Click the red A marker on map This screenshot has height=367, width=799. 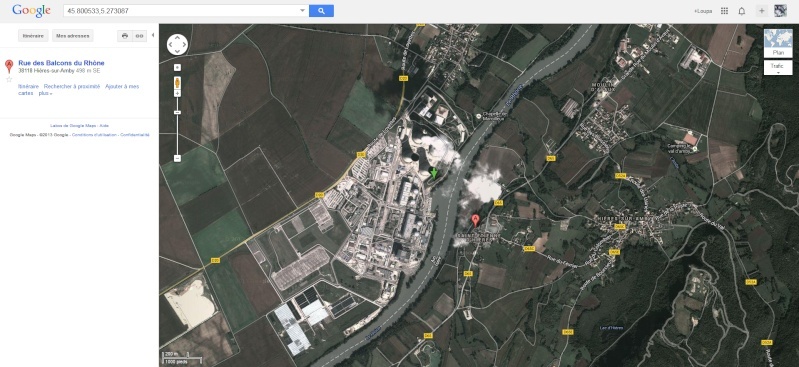pyautogui.click(x=475, y=220)
